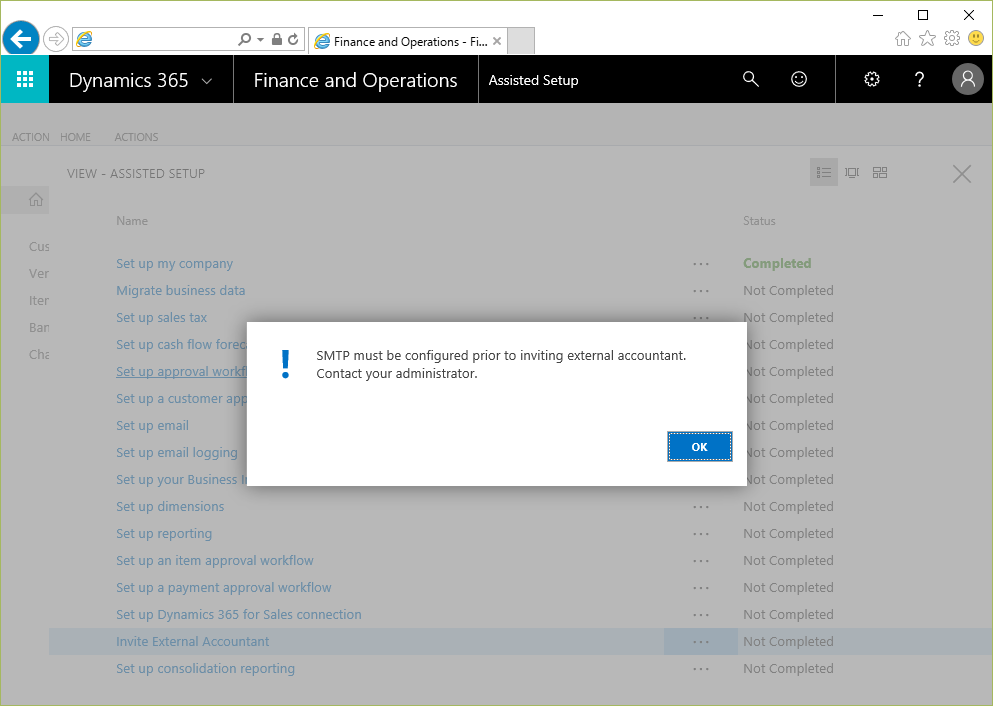
Task: Minimize the browser window
Action: click(x=878, y=15)
